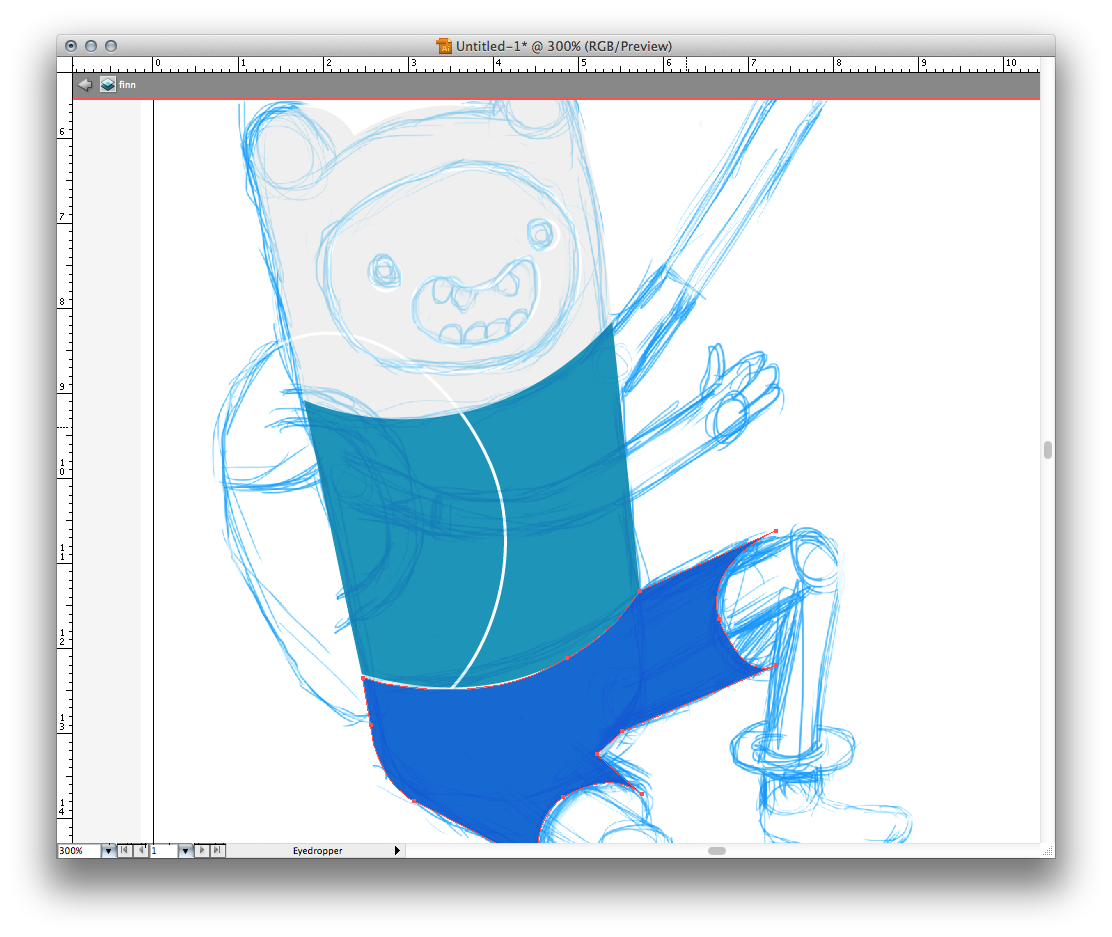
Task: Open the zoom level dropdown
Action: pyautogui.click(x=108, y=851)
